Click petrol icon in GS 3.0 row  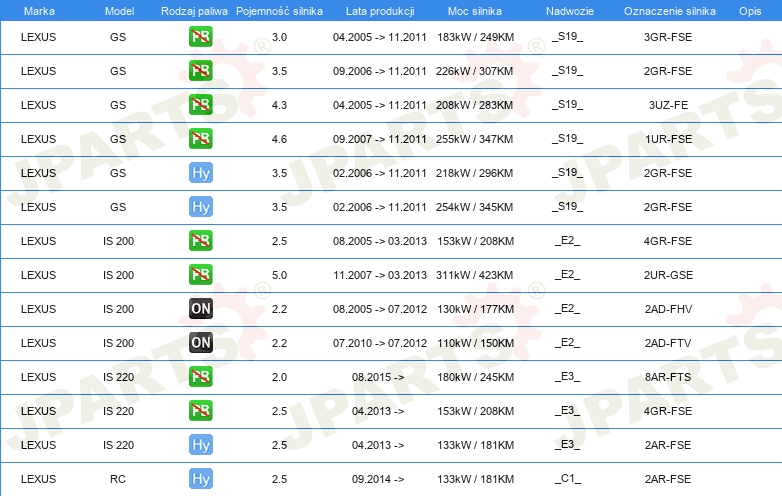200,37
